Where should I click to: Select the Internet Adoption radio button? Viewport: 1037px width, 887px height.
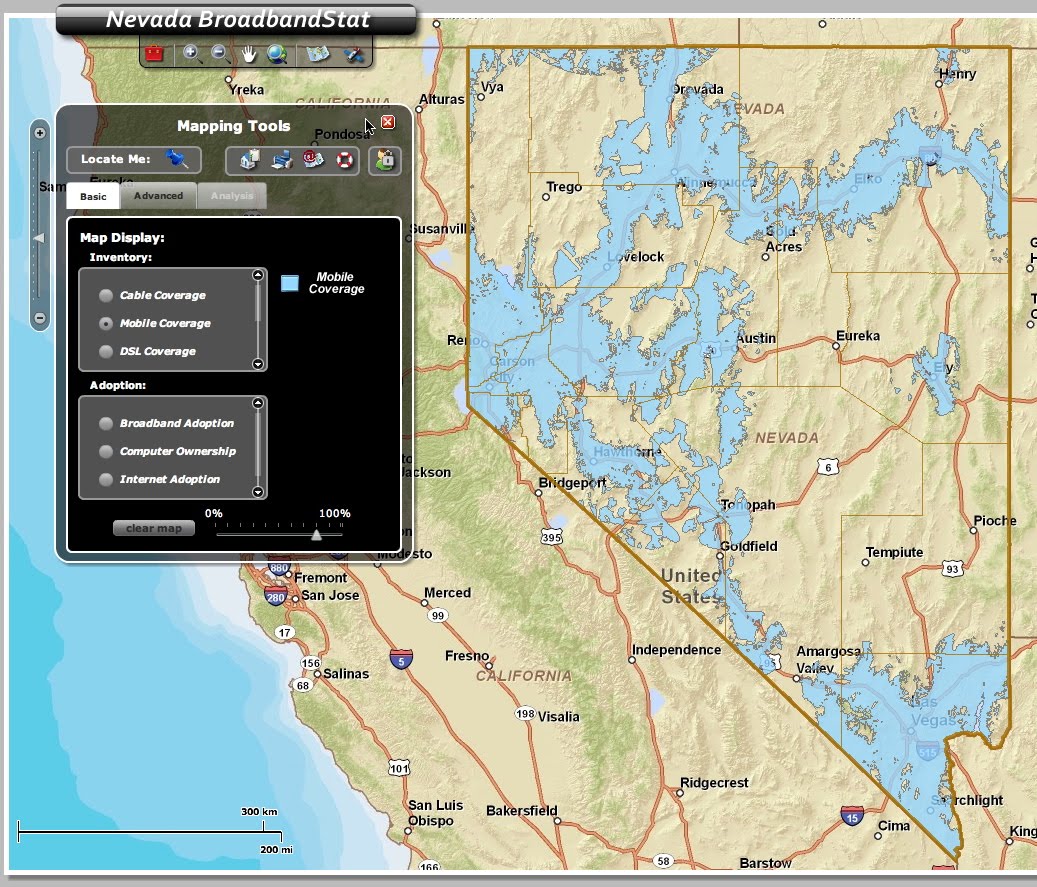click(106, 480)
